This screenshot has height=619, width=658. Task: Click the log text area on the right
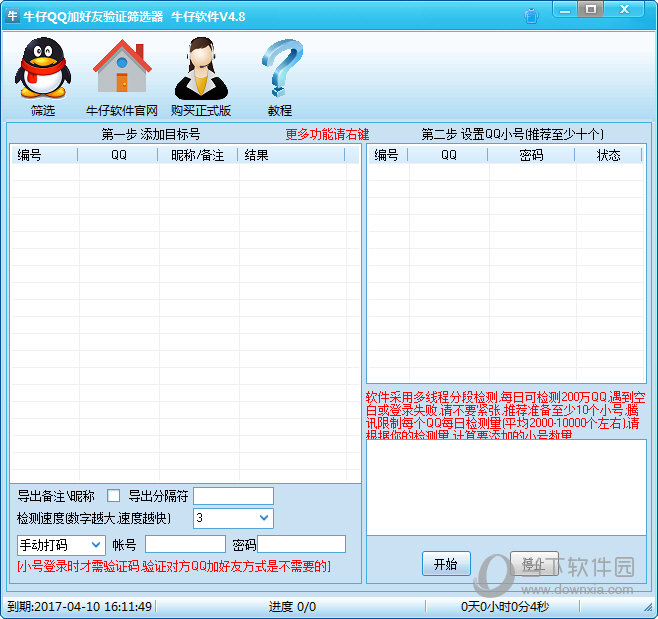tap(506, 487)
